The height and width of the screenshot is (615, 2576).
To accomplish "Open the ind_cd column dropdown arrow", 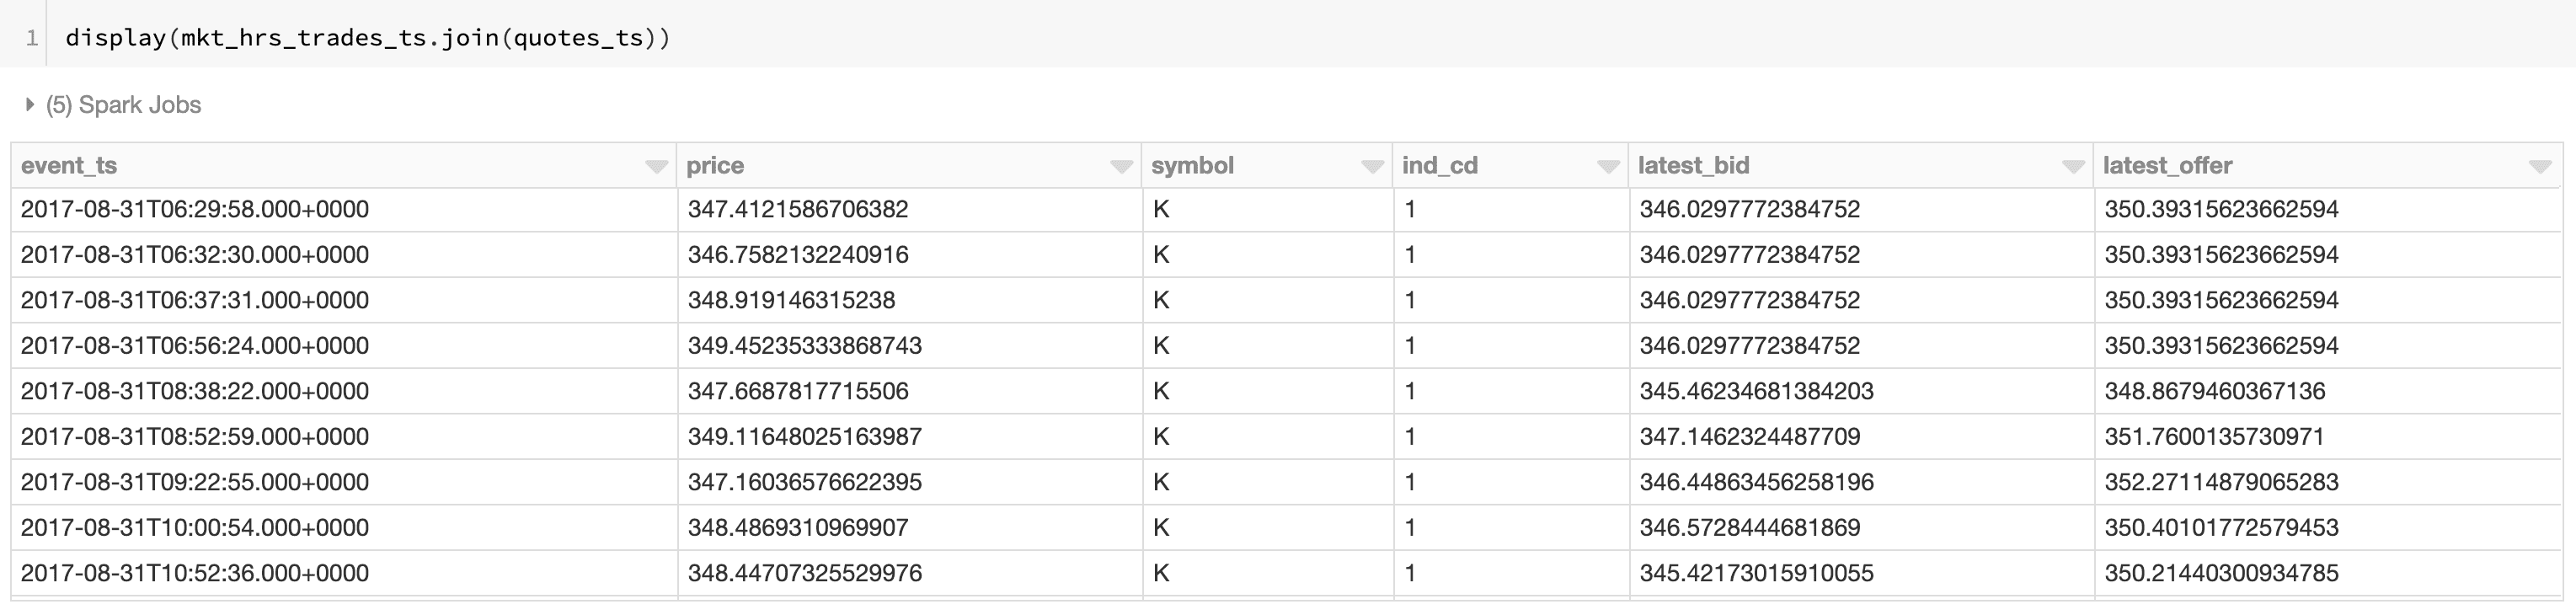I will coord(1608,167).
